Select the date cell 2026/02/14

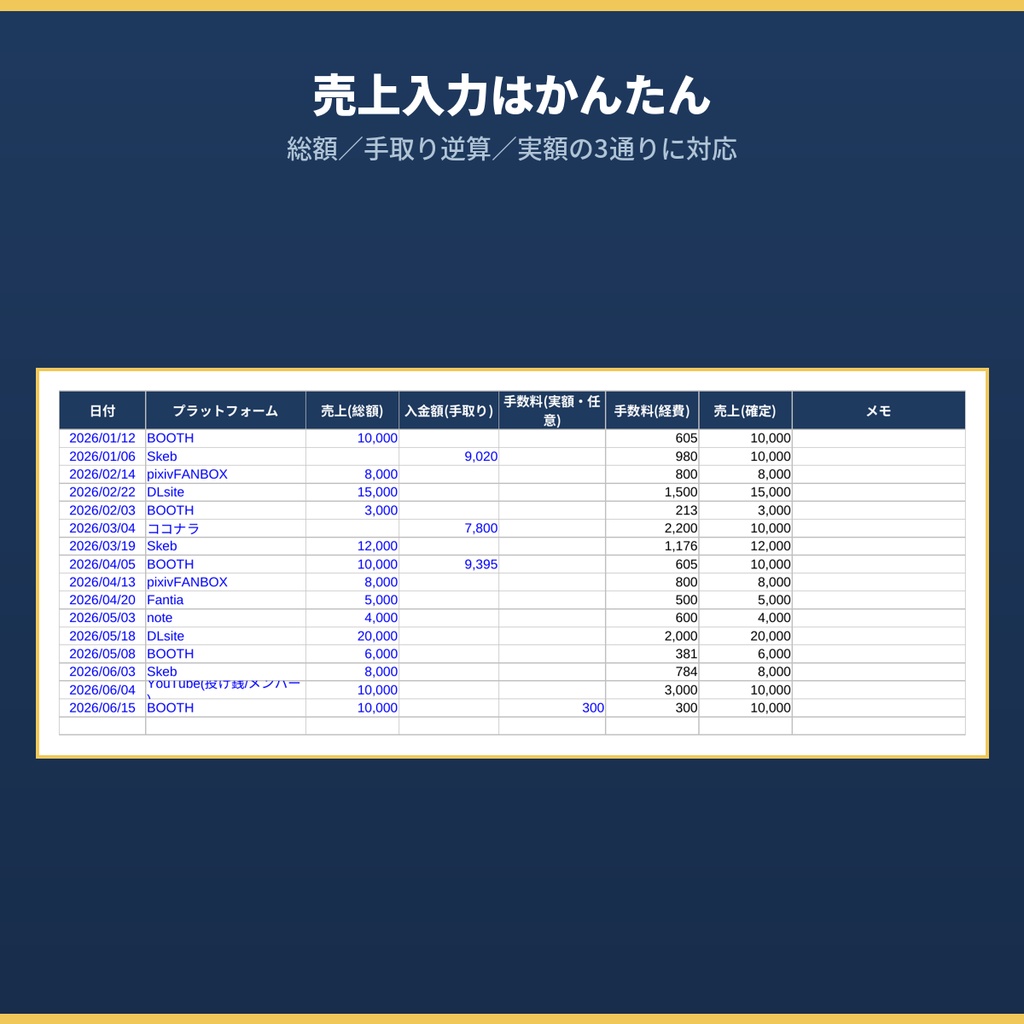tap(103, 474)
